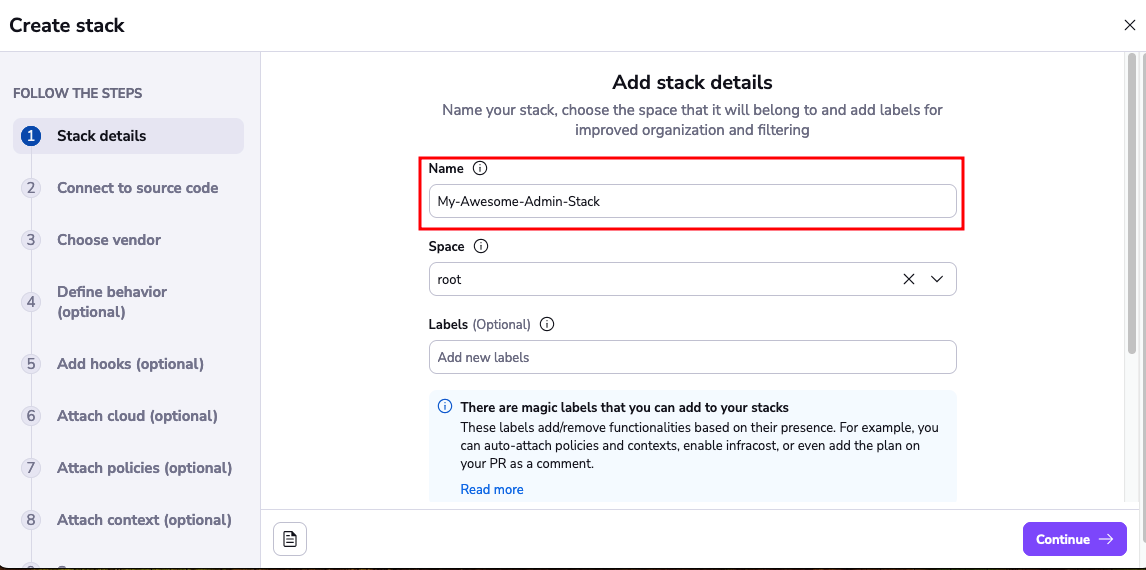Click the Labels field info icon

tap(546, 325)
